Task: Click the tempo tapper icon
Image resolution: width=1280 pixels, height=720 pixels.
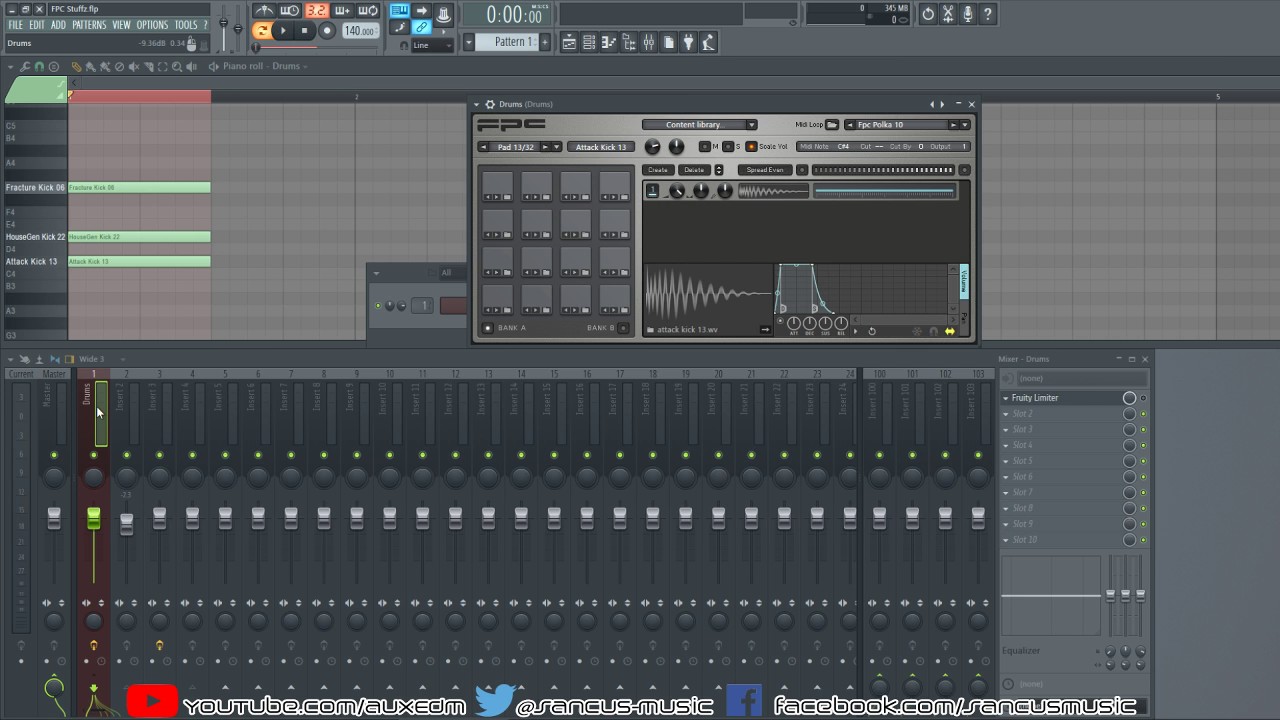Action: [708, 42]
